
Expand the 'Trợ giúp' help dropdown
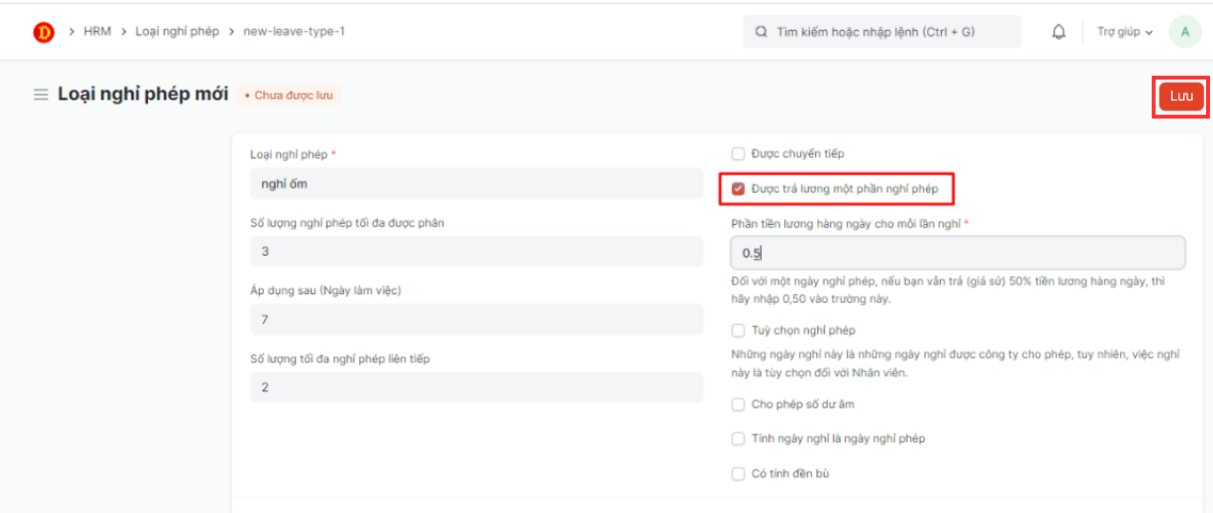[x=1125, y=32]
